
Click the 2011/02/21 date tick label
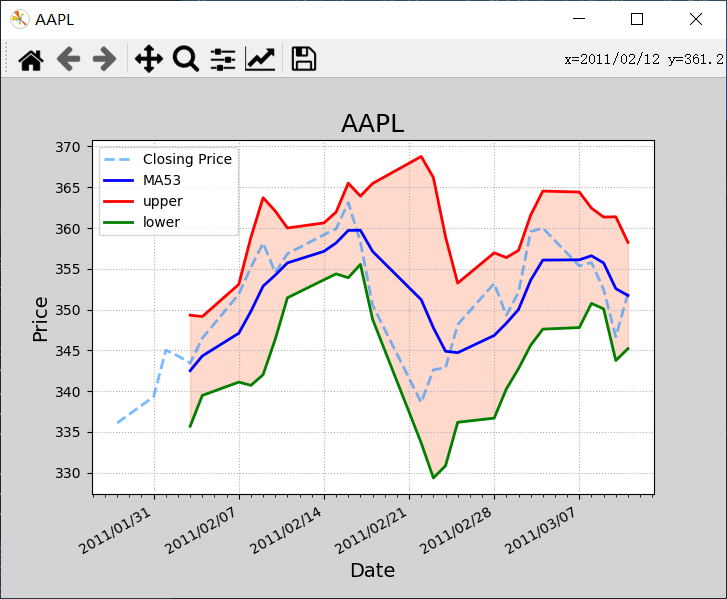(x=370, y=531)
